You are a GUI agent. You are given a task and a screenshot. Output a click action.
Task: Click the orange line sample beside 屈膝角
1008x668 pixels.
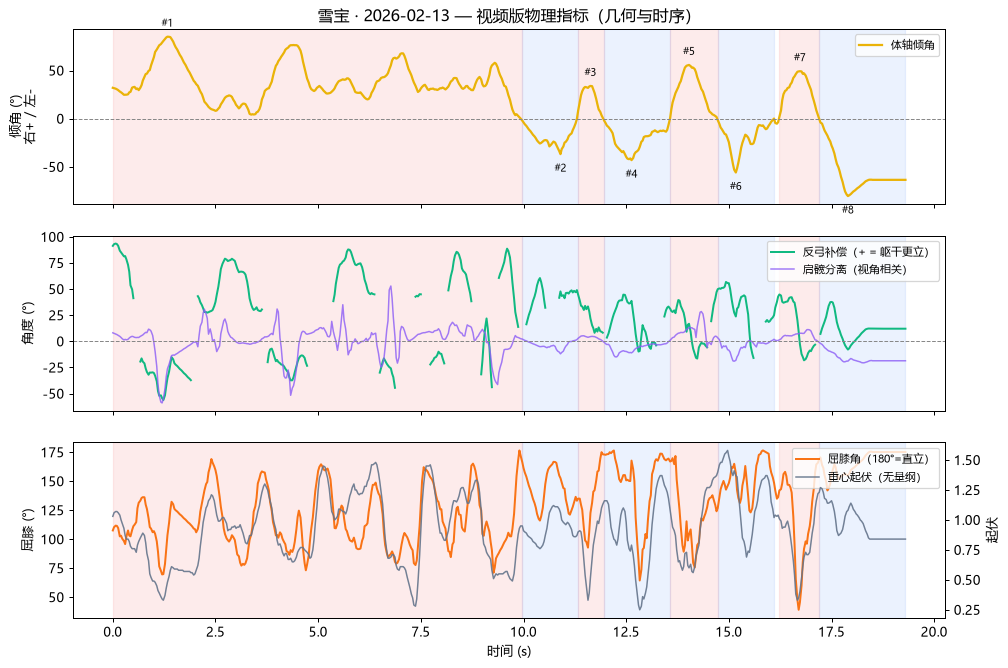coord(807,459)
